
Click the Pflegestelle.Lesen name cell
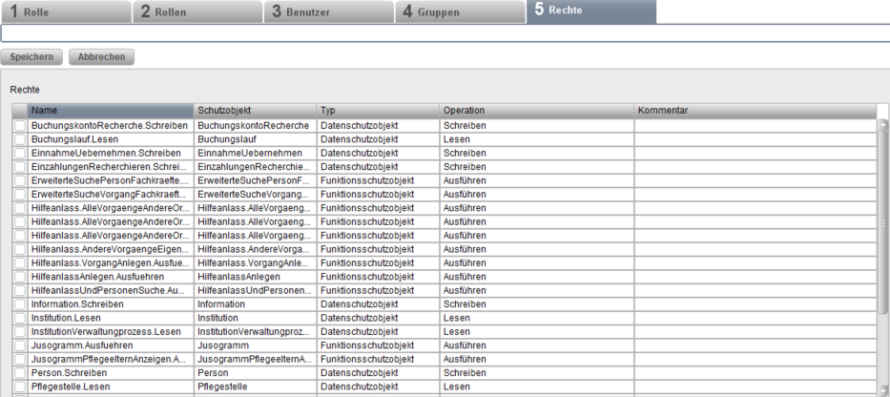(x=110, y=386)
